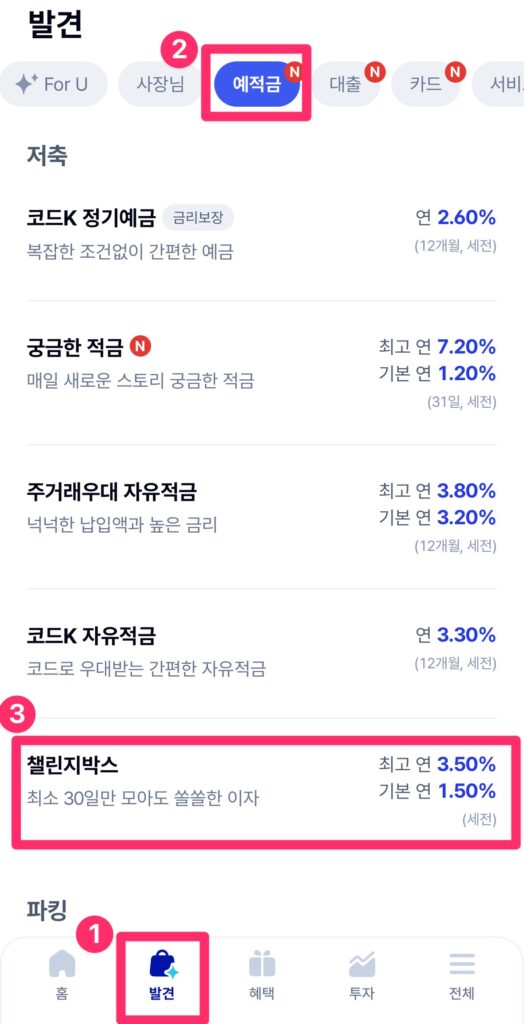Select the For U tab

click(52, 84)
